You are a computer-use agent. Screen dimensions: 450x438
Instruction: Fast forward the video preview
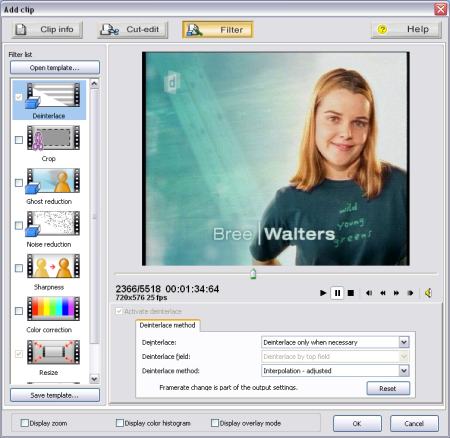396,293
